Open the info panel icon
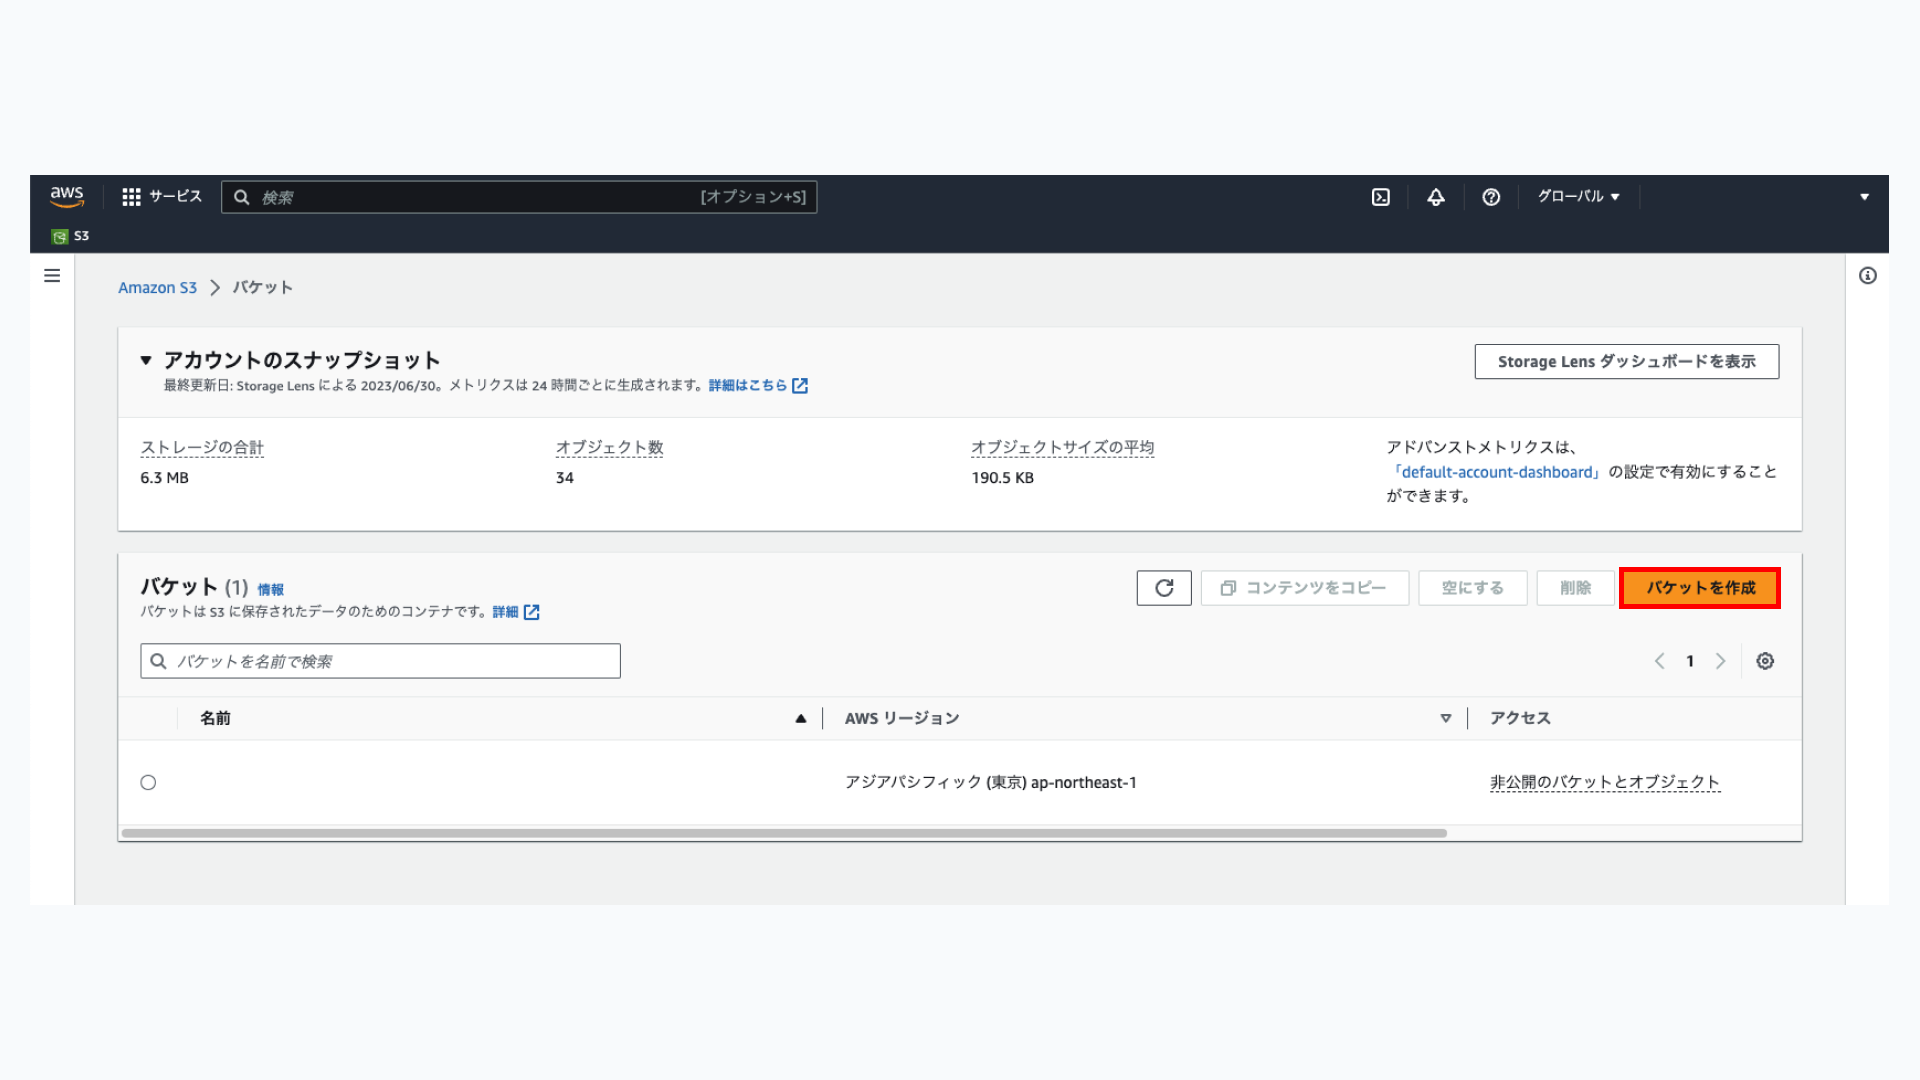The image size is (1920, 1080). pos(1867,276)
